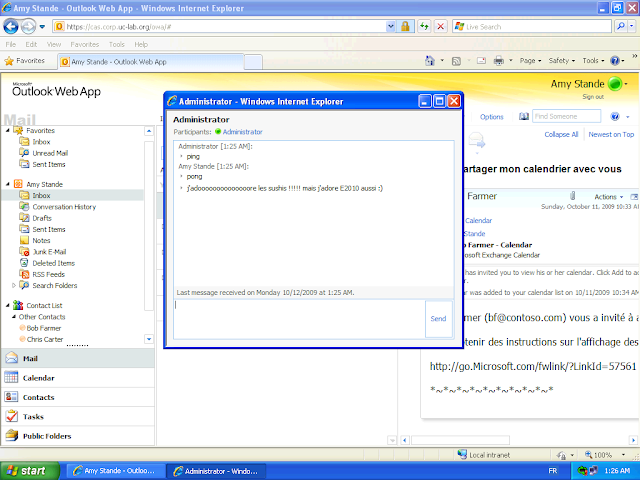This screenshot has width=640, height=480.
Task: Click the new tab button
Action: pyautogui.click(x=253, y=62)
